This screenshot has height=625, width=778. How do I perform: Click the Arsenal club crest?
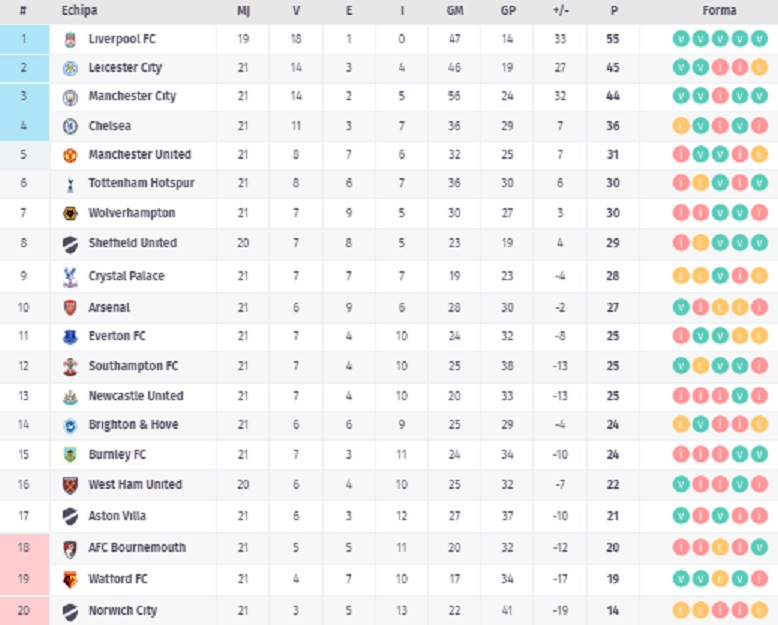coord(69,308)
